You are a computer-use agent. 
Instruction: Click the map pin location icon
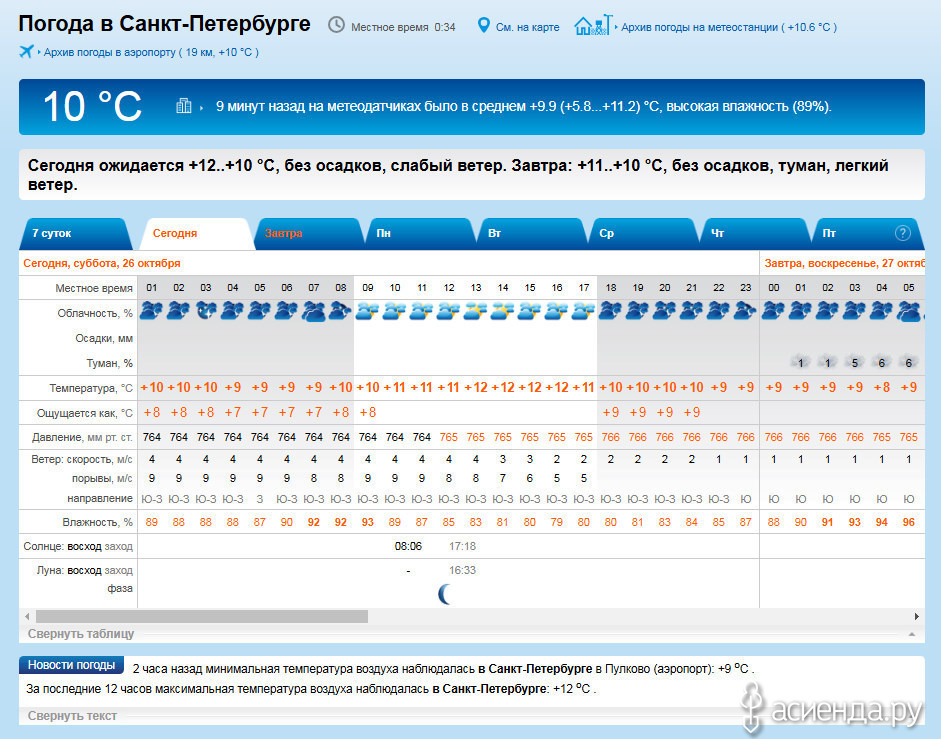coord(483,25)
